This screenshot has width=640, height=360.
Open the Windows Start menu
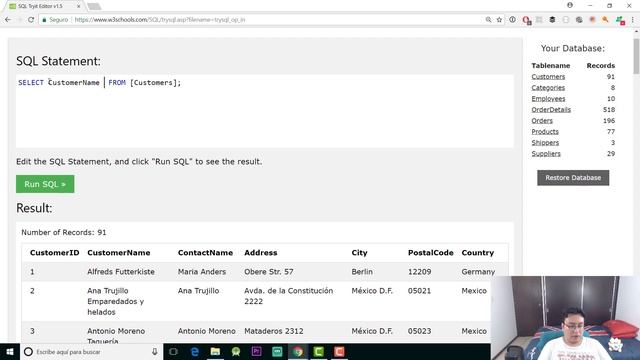point(10,351)
